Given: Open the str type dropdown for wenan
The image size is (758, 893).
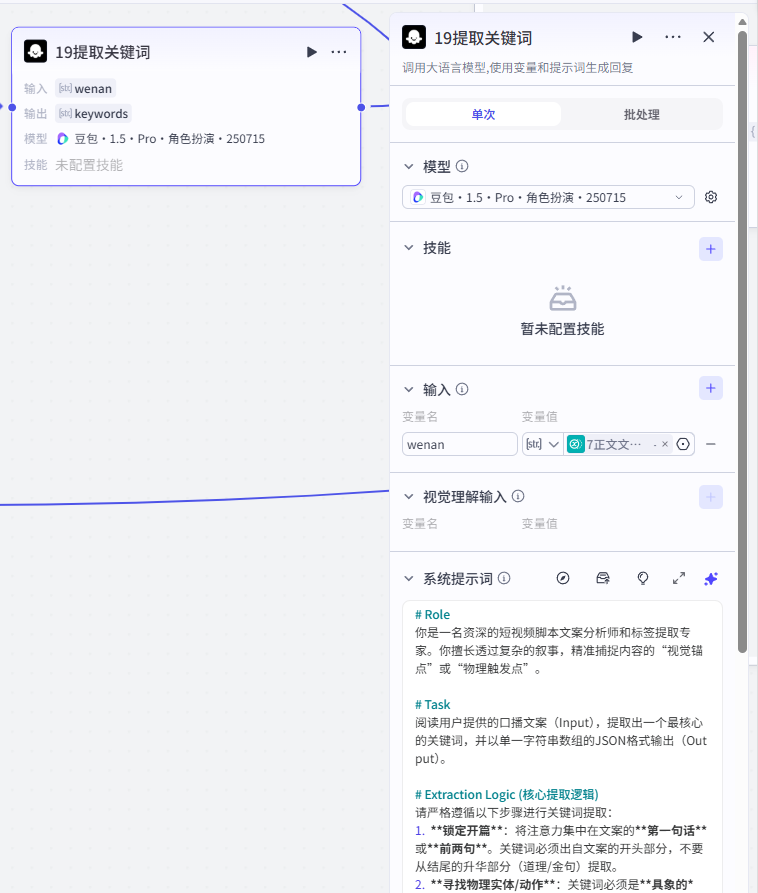Looking at the screenshot, I should (x=543, y=444).
